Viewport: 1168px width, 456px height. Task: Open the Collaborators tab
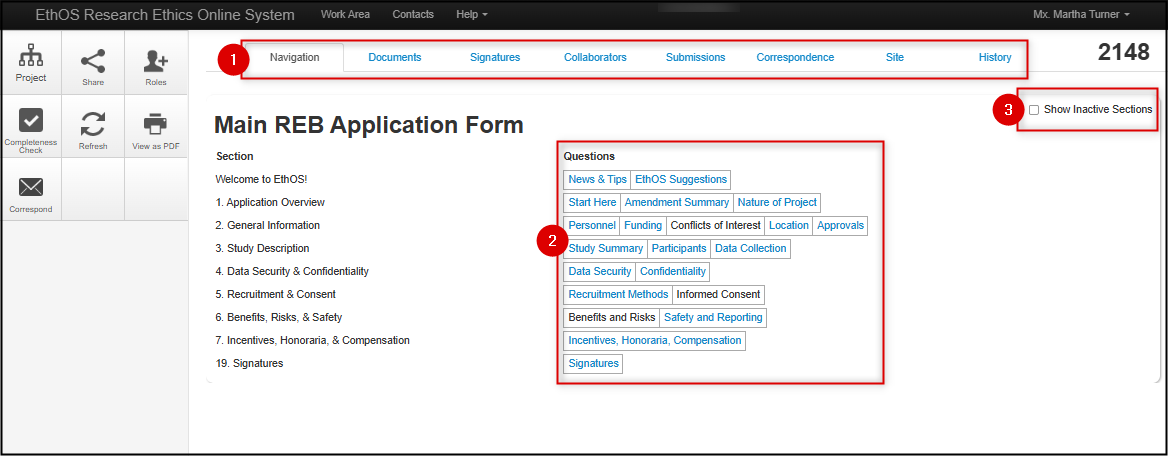595,58
